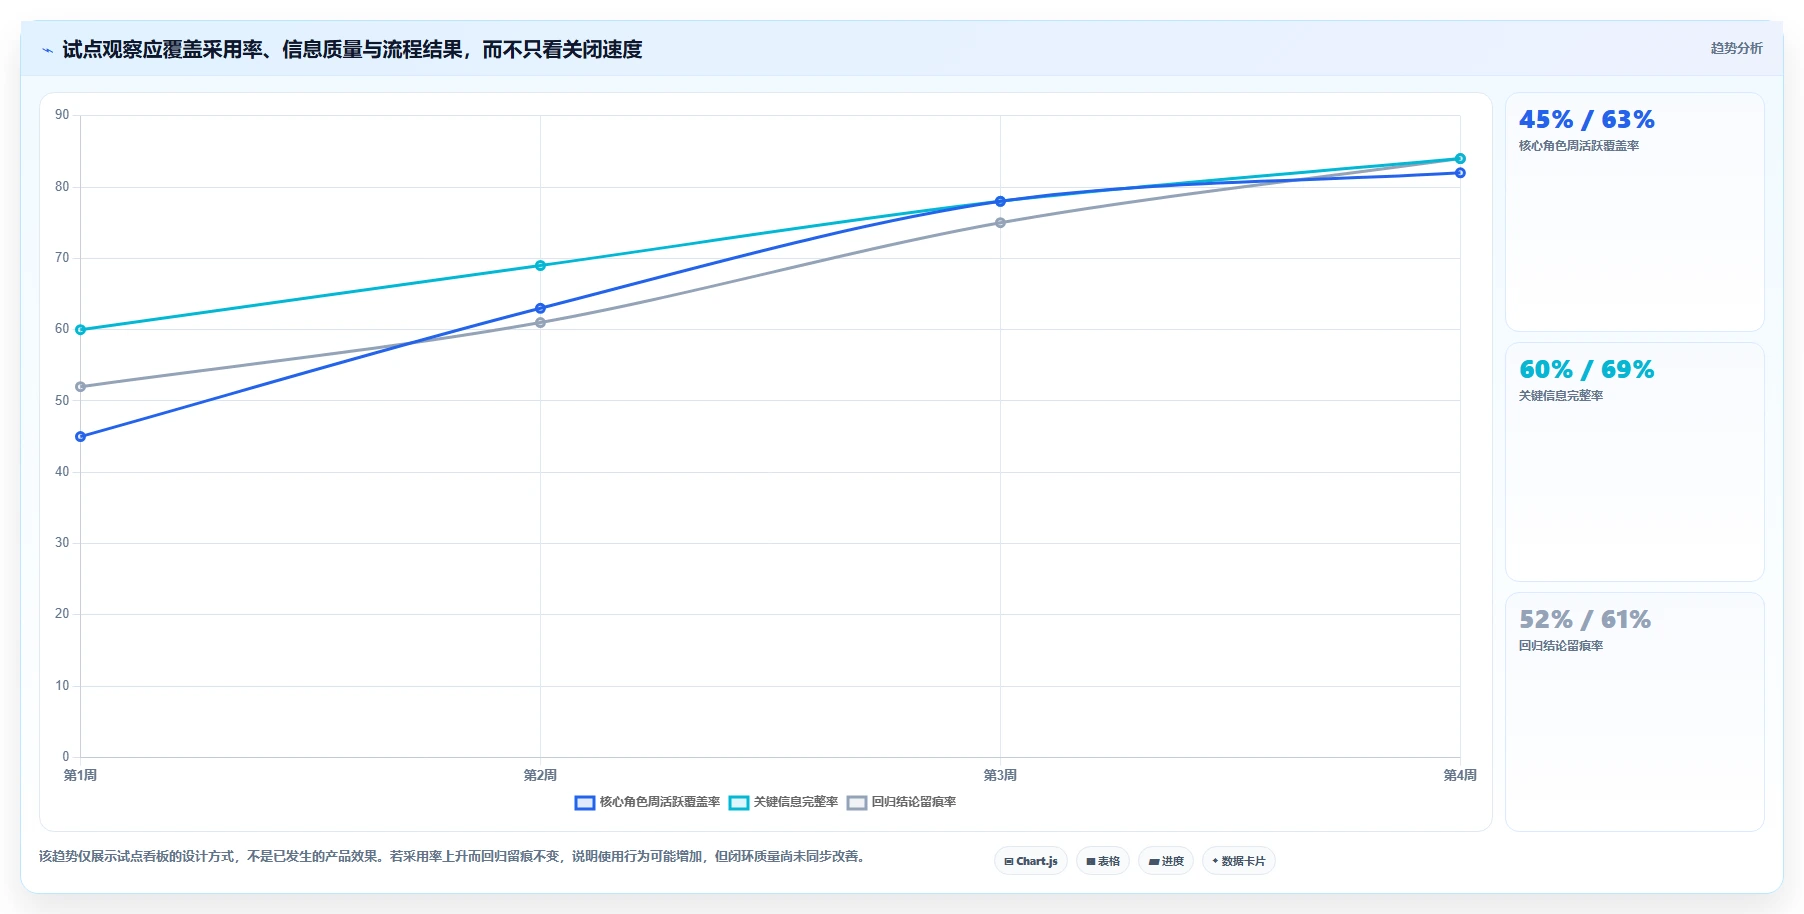
Task: Click the 90 y-axis tick label
Action: point(62,115)
